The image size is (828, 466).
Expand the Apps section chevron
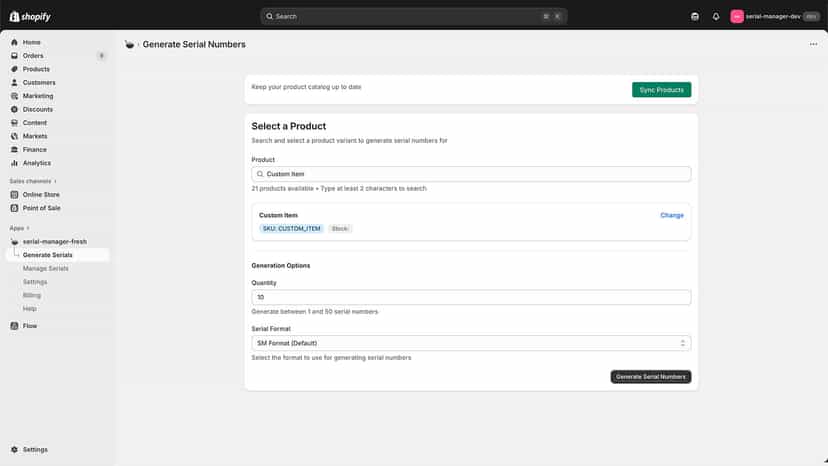pyautogui.click(x=27, y=228)
